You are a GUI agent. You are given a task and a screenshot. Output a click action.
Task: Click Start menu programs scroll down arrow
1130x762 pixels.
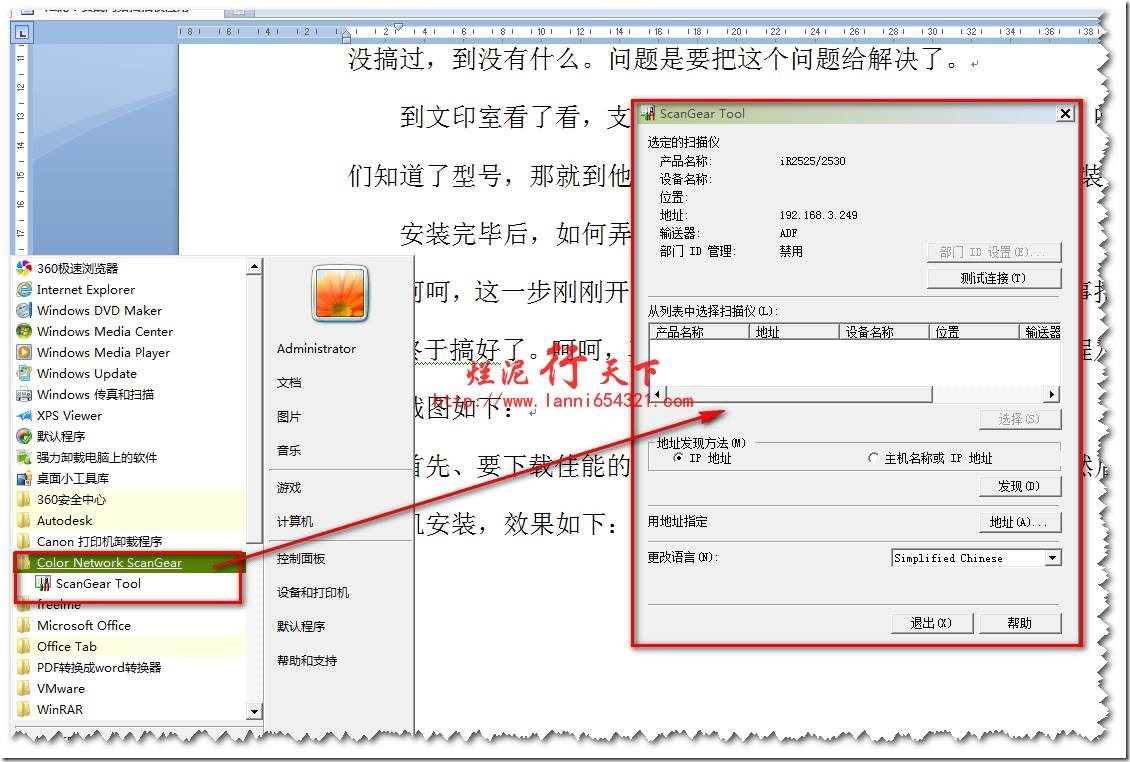point(254,712)
